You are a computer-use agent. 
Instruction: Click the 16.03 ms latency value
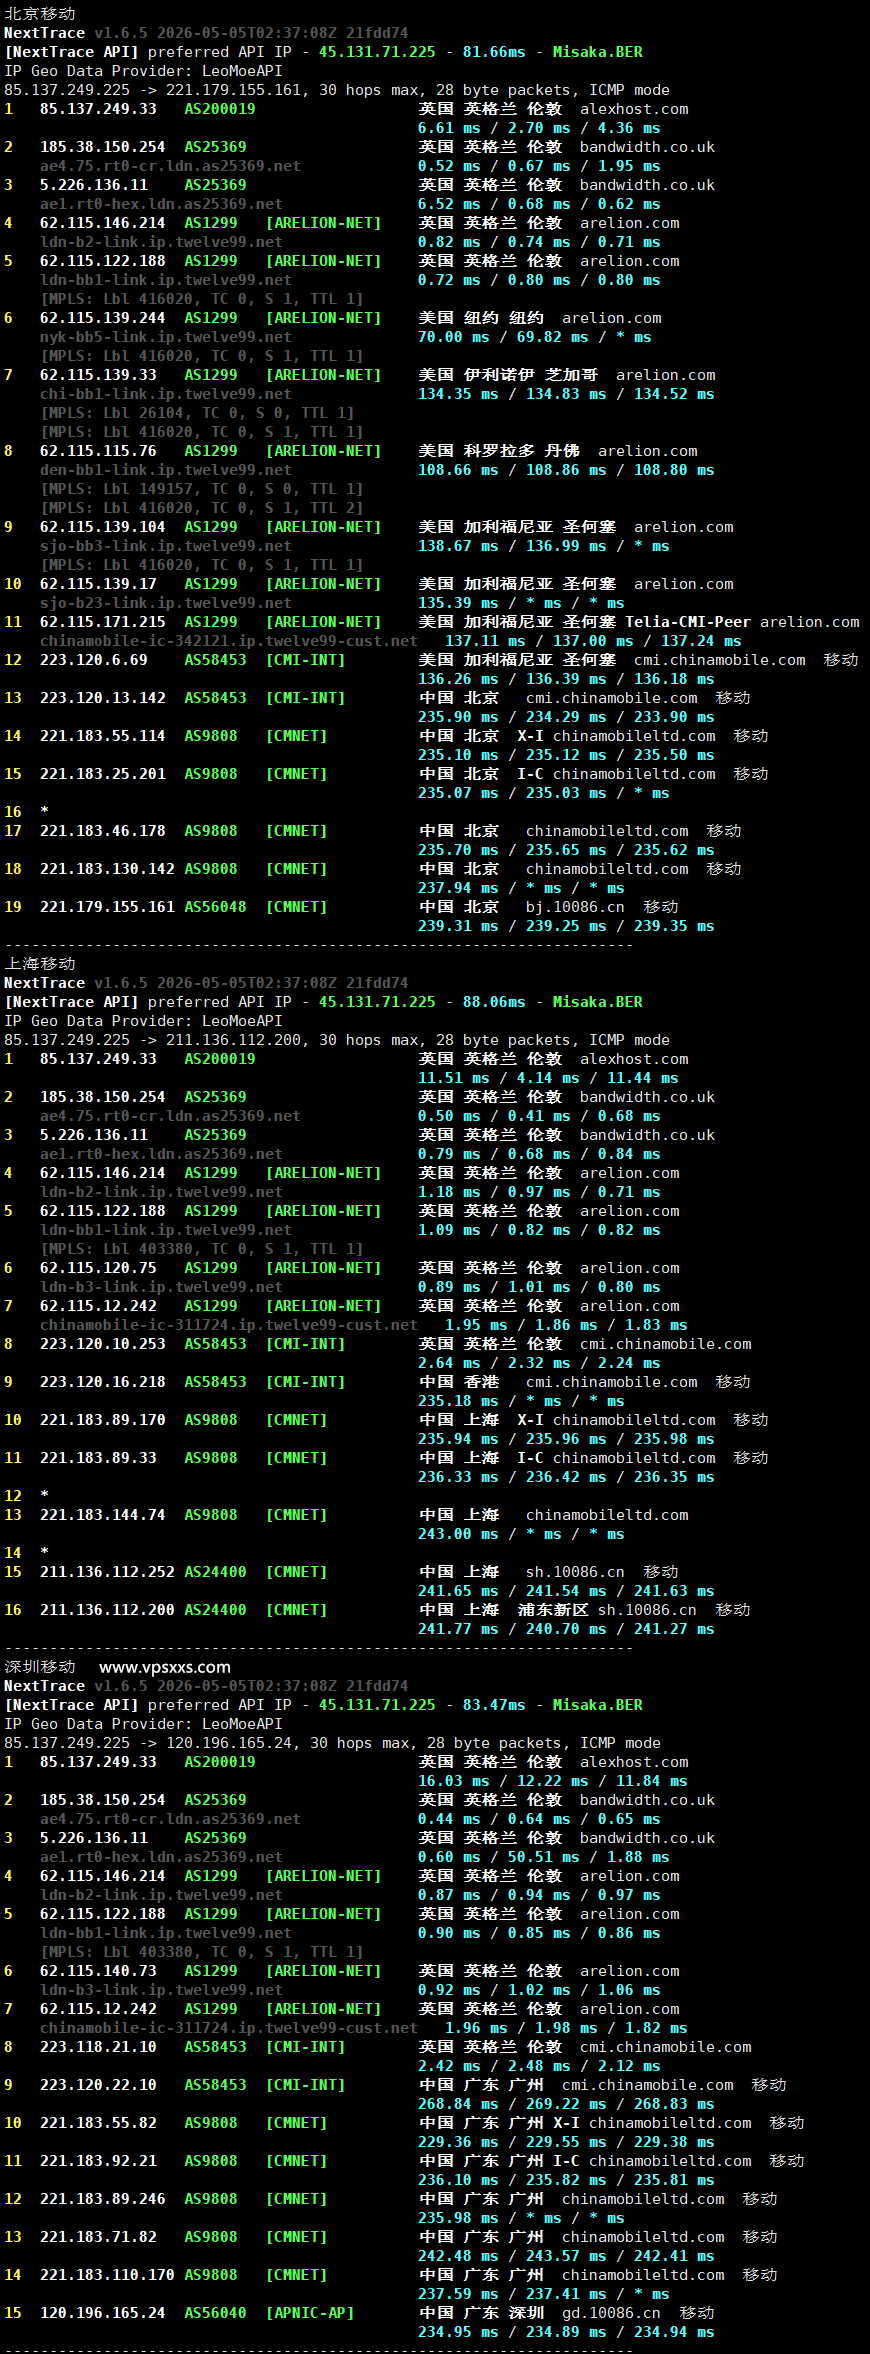coord(454,1781)
